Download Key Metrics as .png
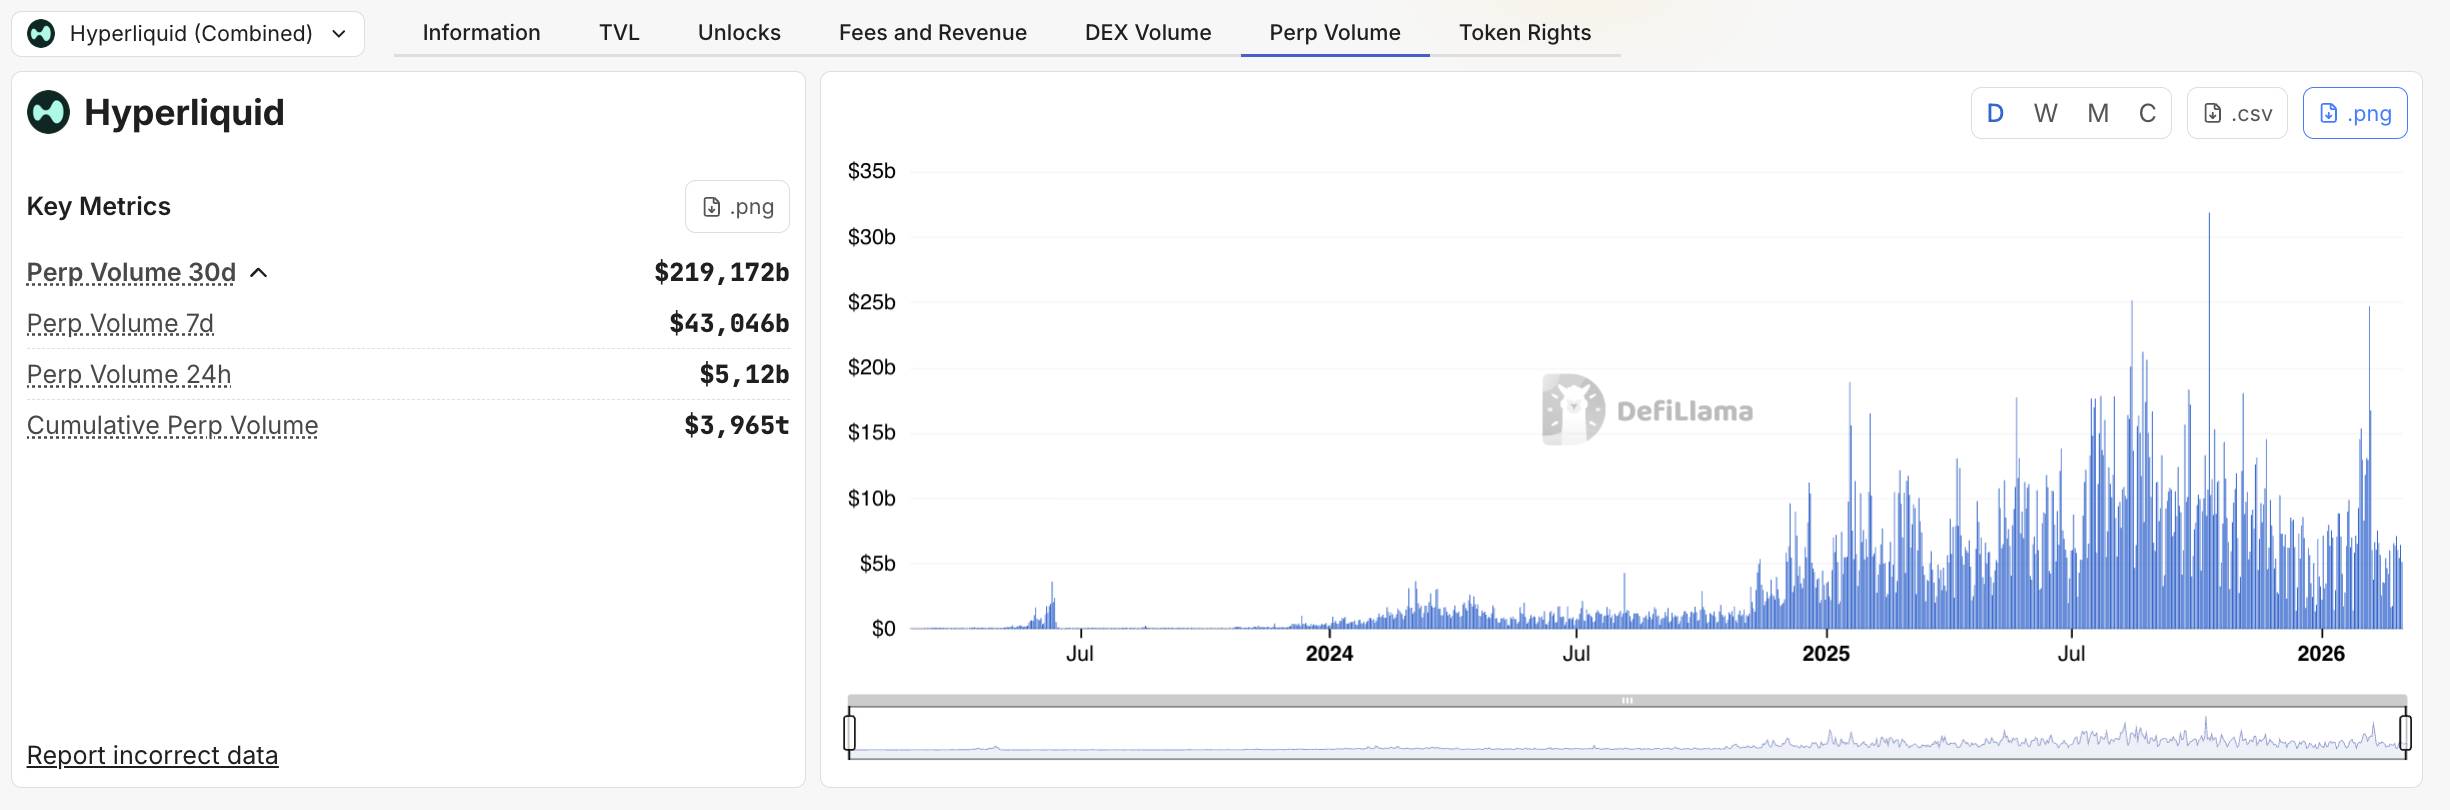The image size is (2450, 810). (x=737, y=207)
